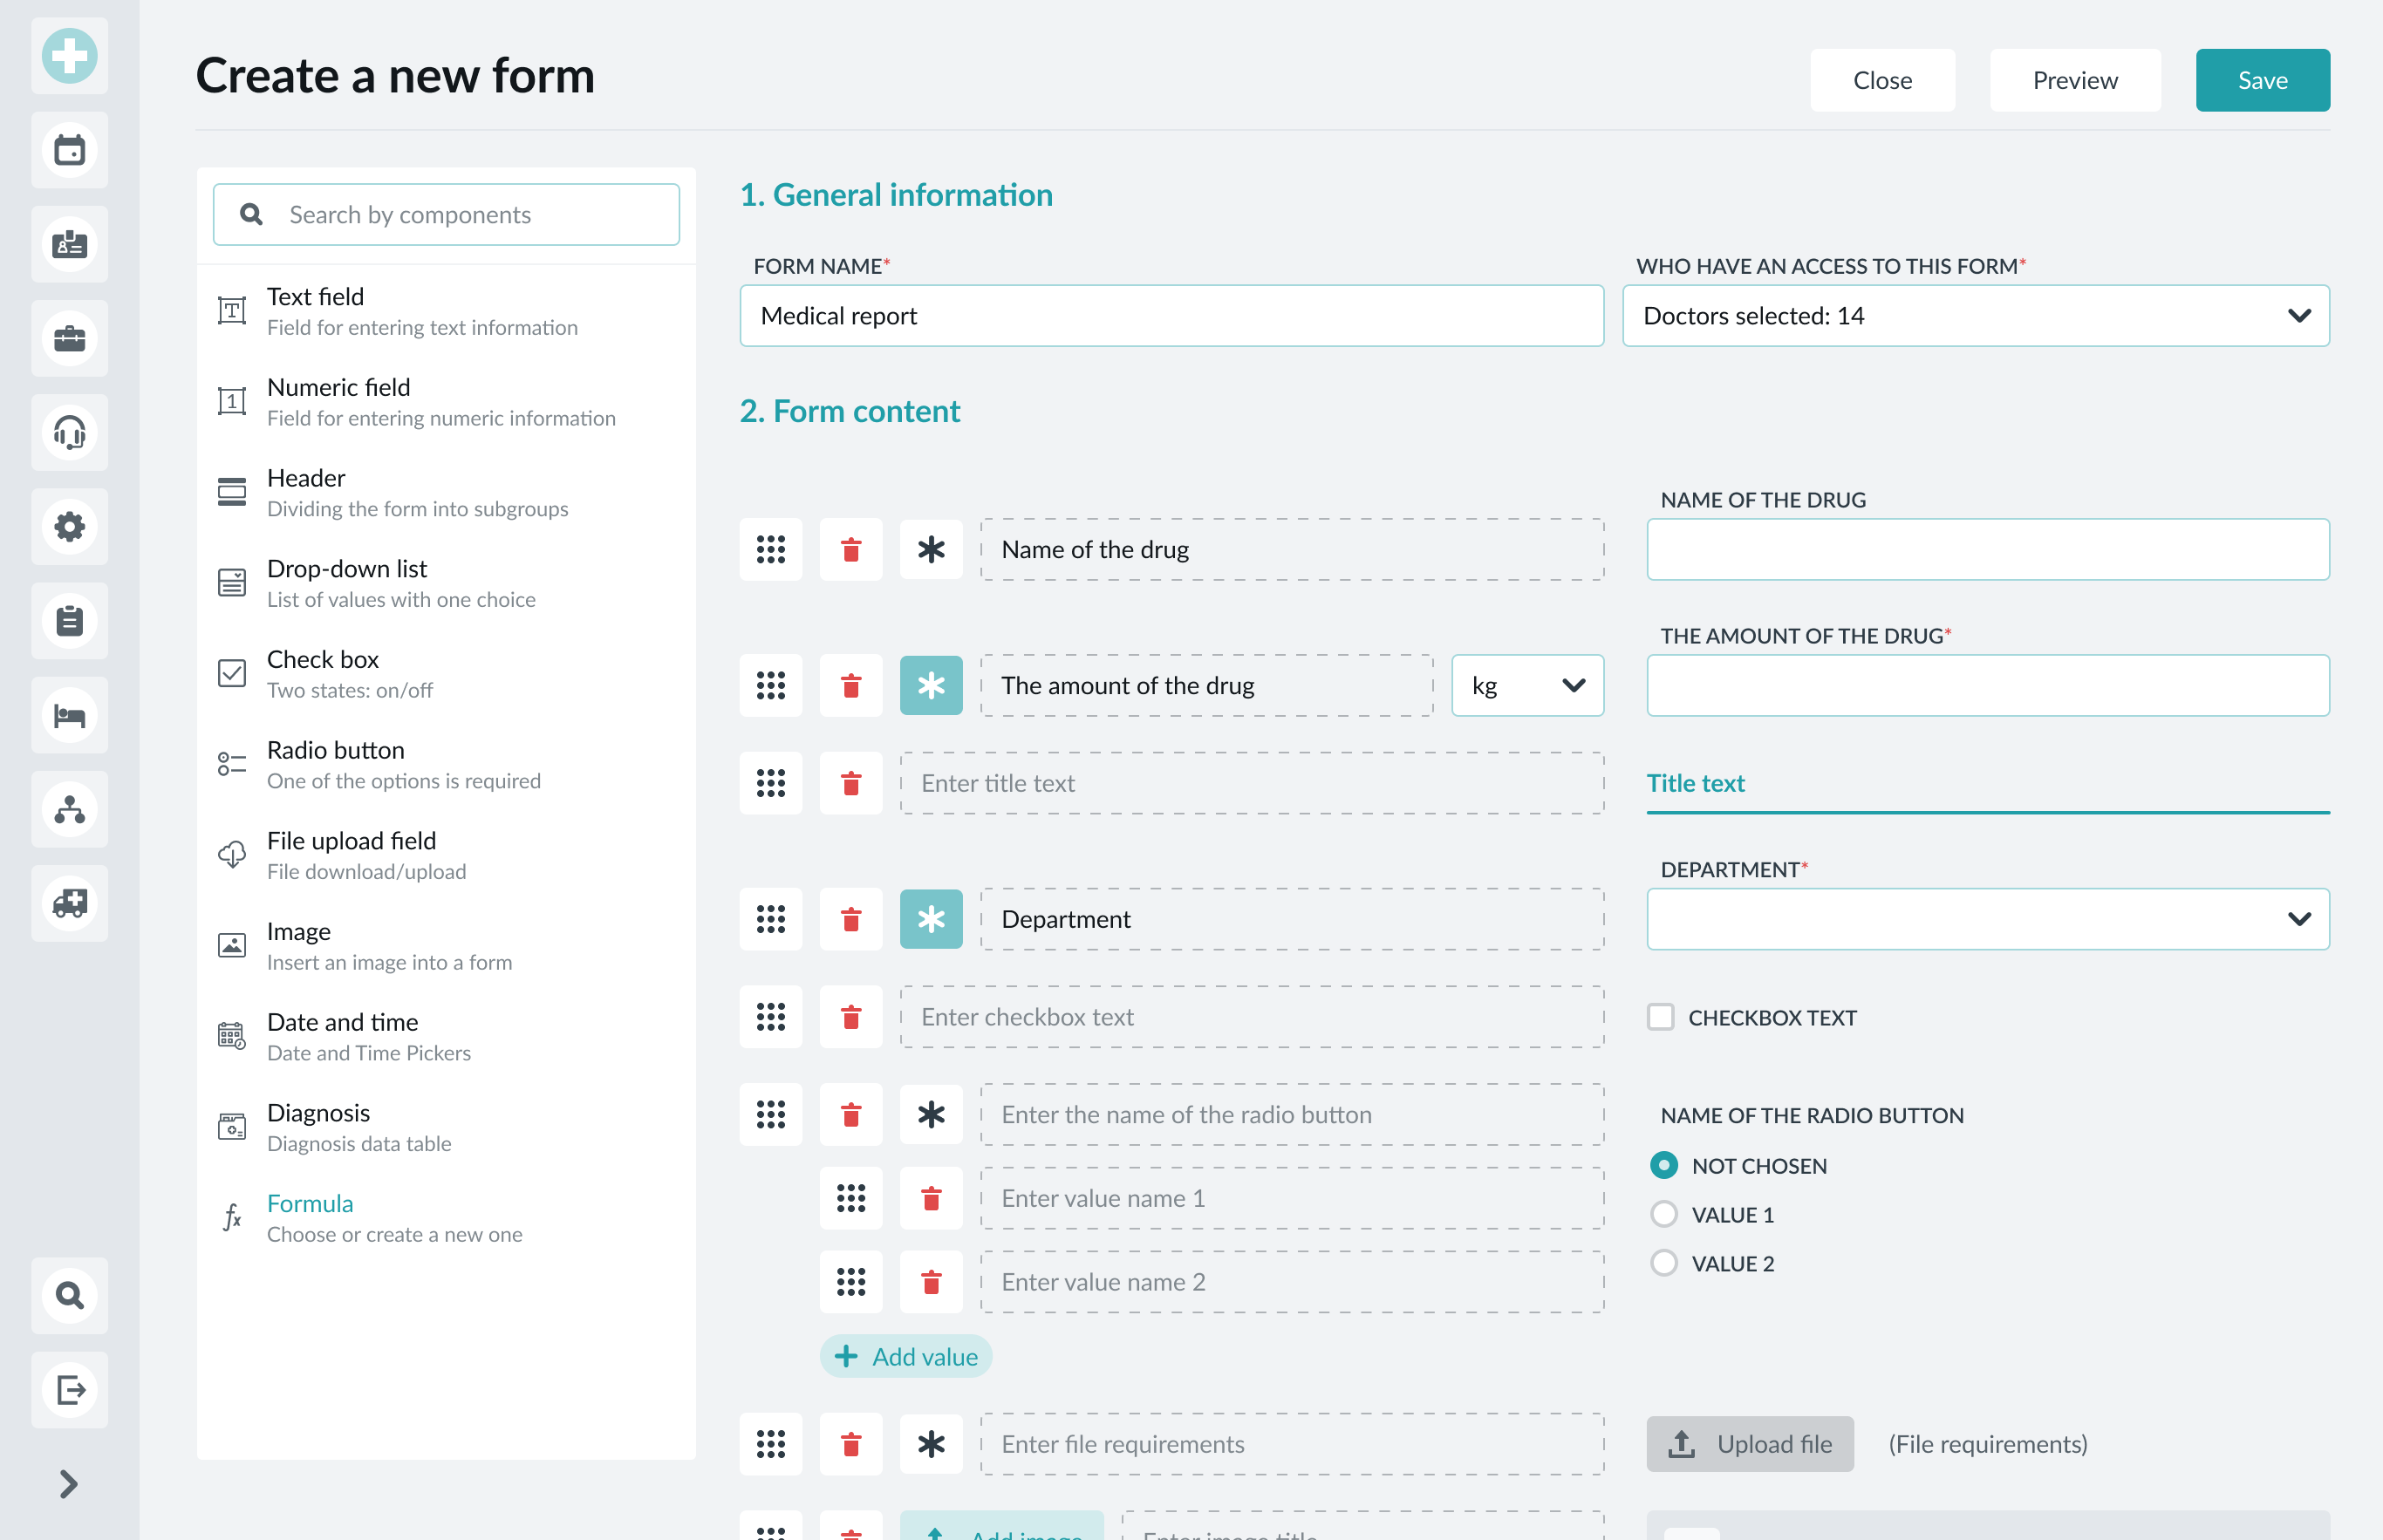This screenshot has height=1540, width=2383.
Task: Click the briefcase icon in sidebar
Action: [69, 339]
